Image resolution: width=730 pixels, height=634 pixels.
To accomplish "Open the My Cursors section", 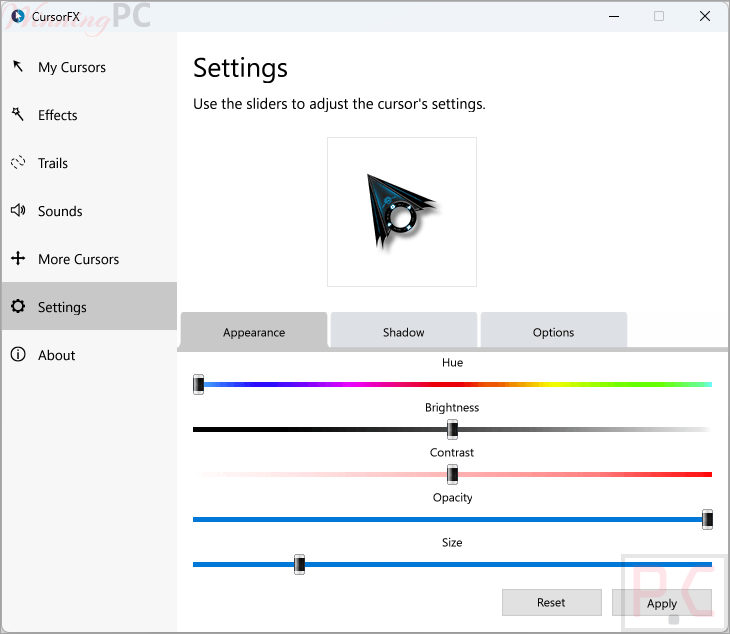I will pos(89,67).
